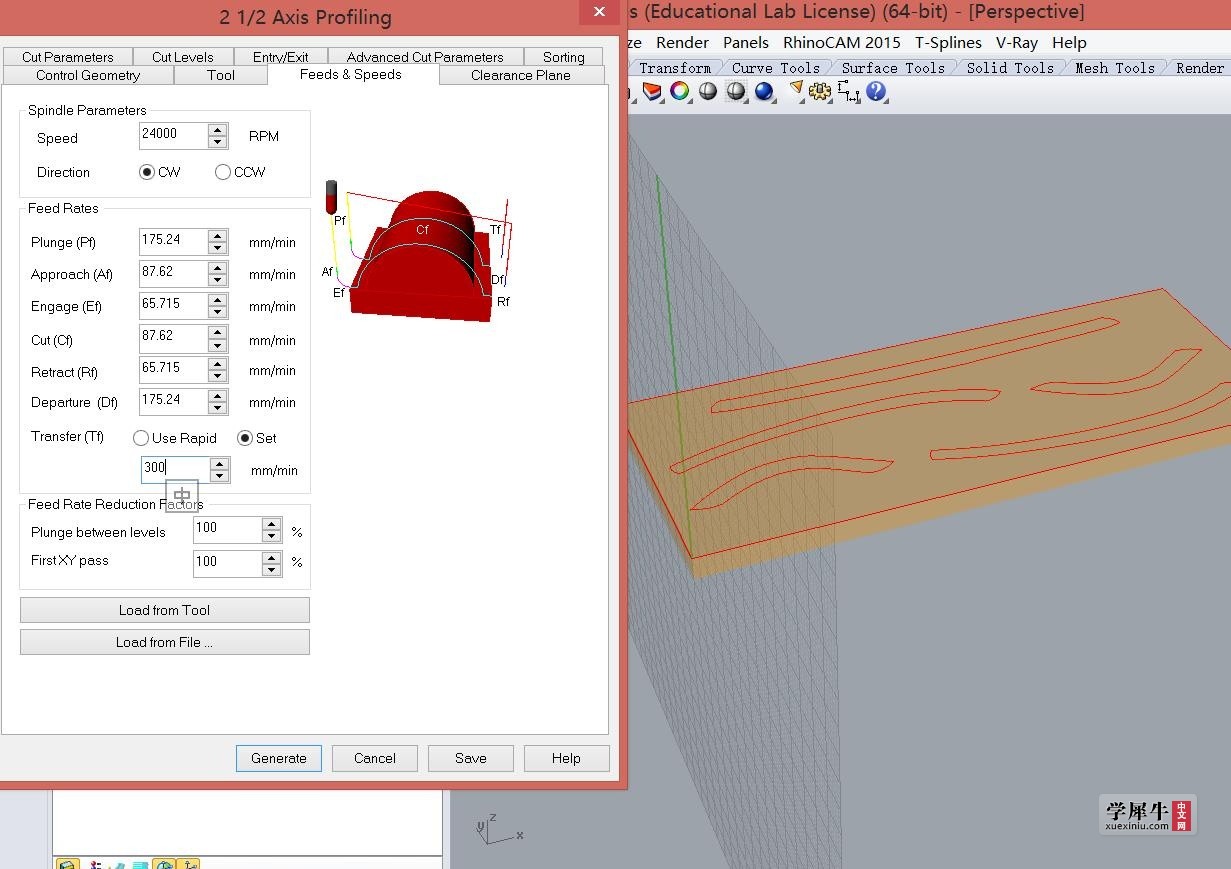
Task: Select CW spindle direction
Action: click(x=147, y=172)
